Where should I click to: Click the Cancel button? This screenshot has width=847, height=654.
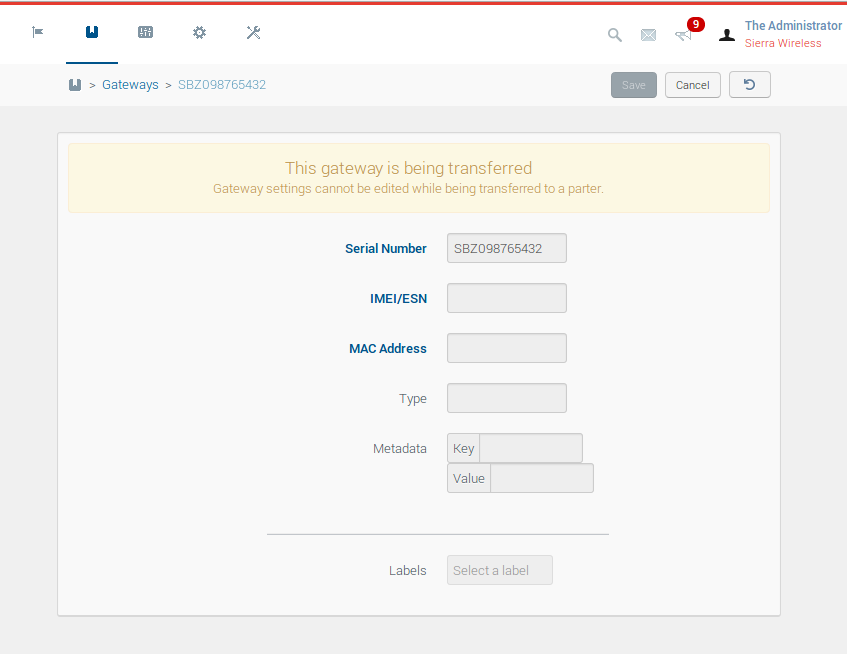693,85
